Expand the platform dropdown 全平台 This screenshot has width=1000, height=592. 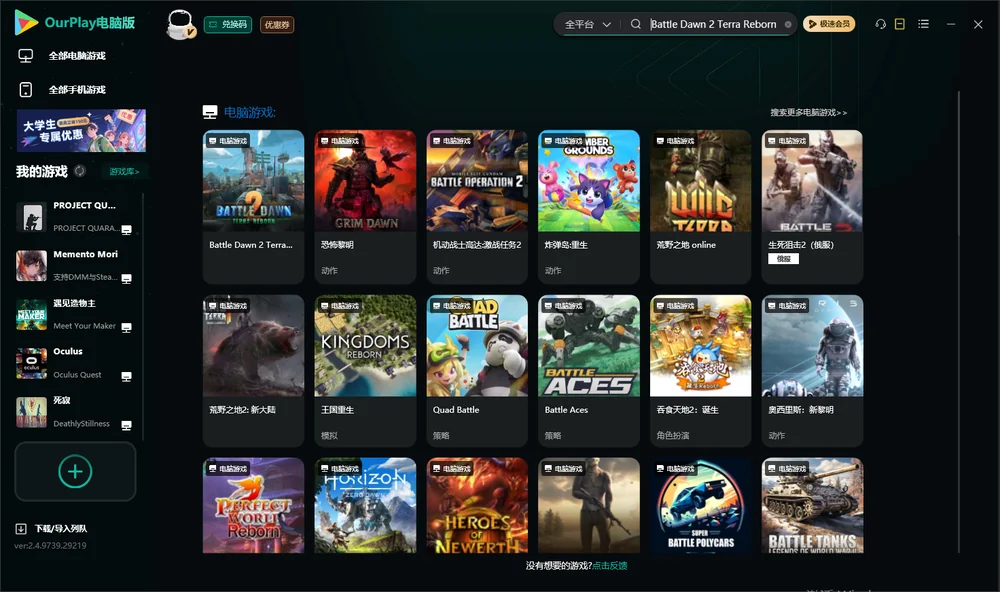point(587,24)
